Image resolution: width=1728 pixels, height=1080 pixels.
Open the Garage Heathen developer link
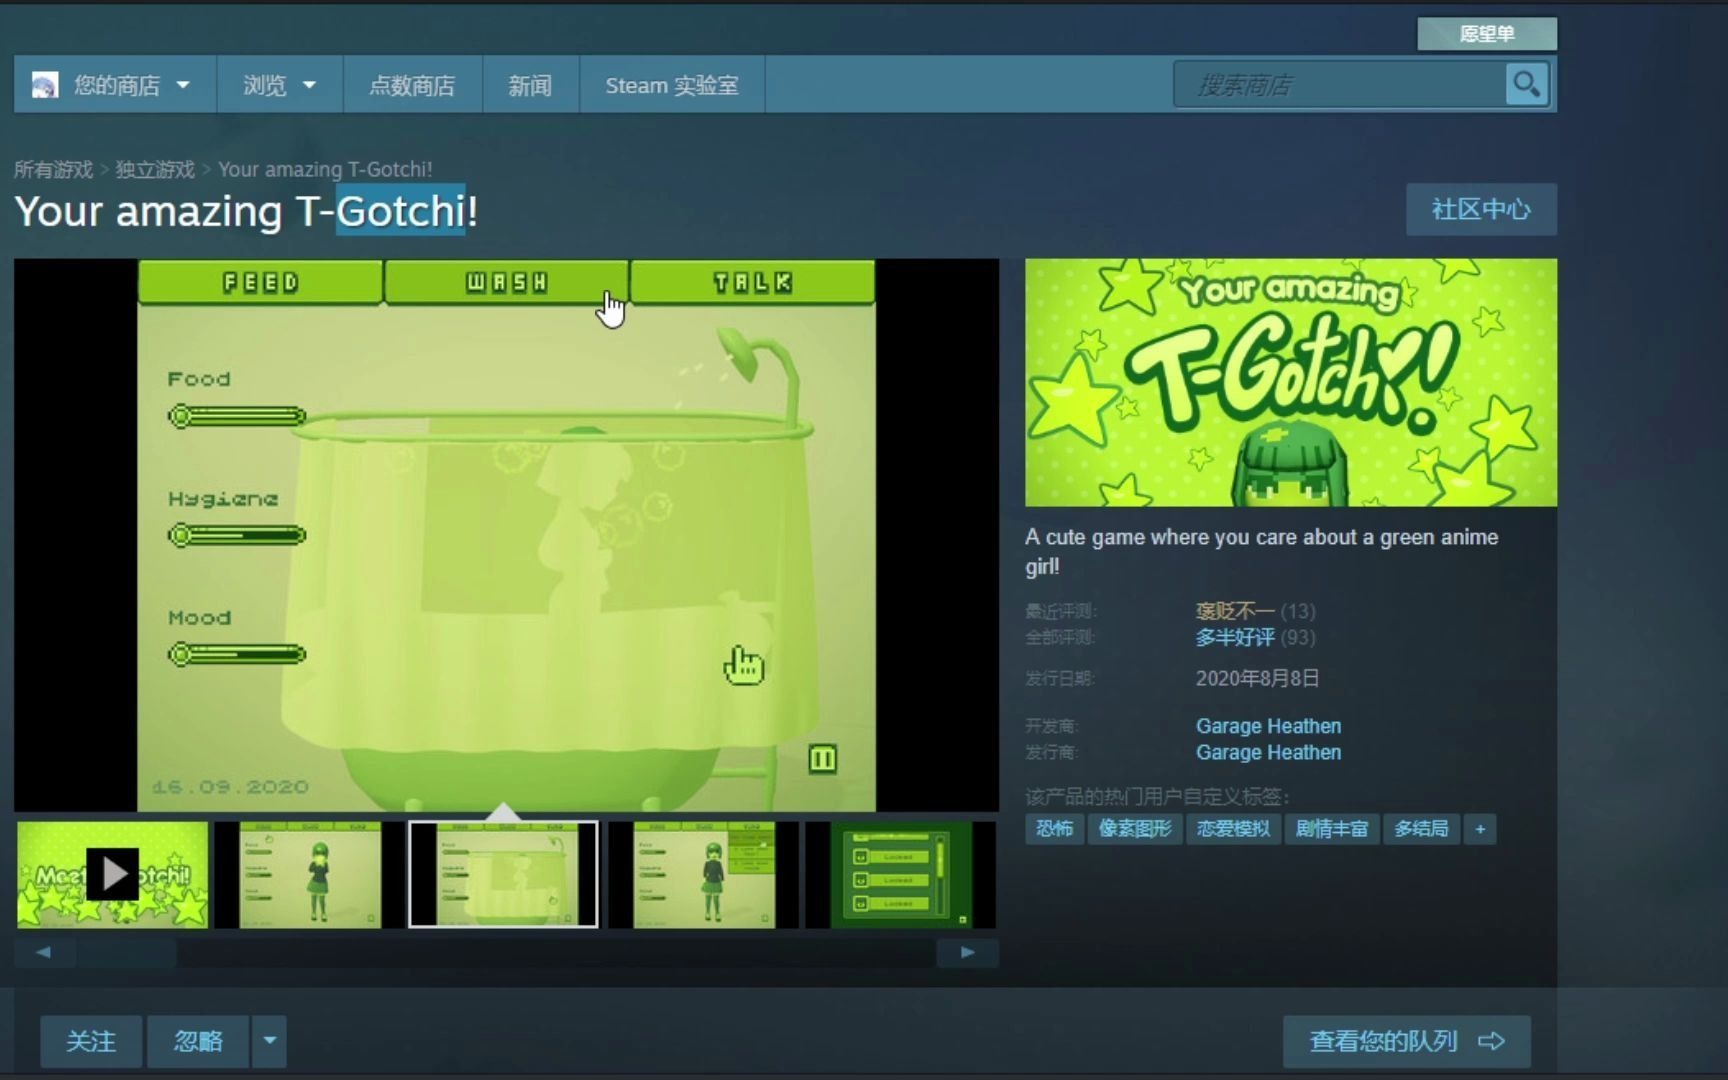[x=1267, y=726]
